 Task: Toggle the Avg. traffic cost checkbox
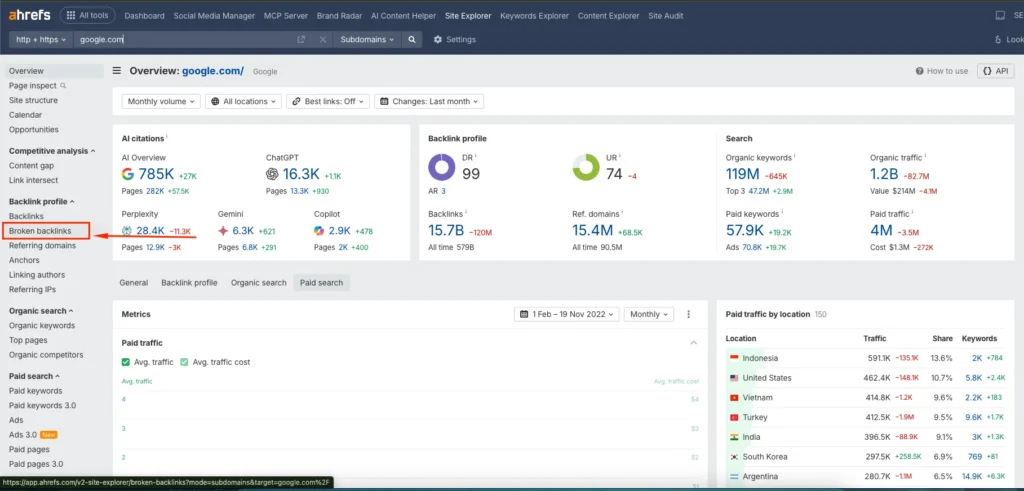(184, 362)
